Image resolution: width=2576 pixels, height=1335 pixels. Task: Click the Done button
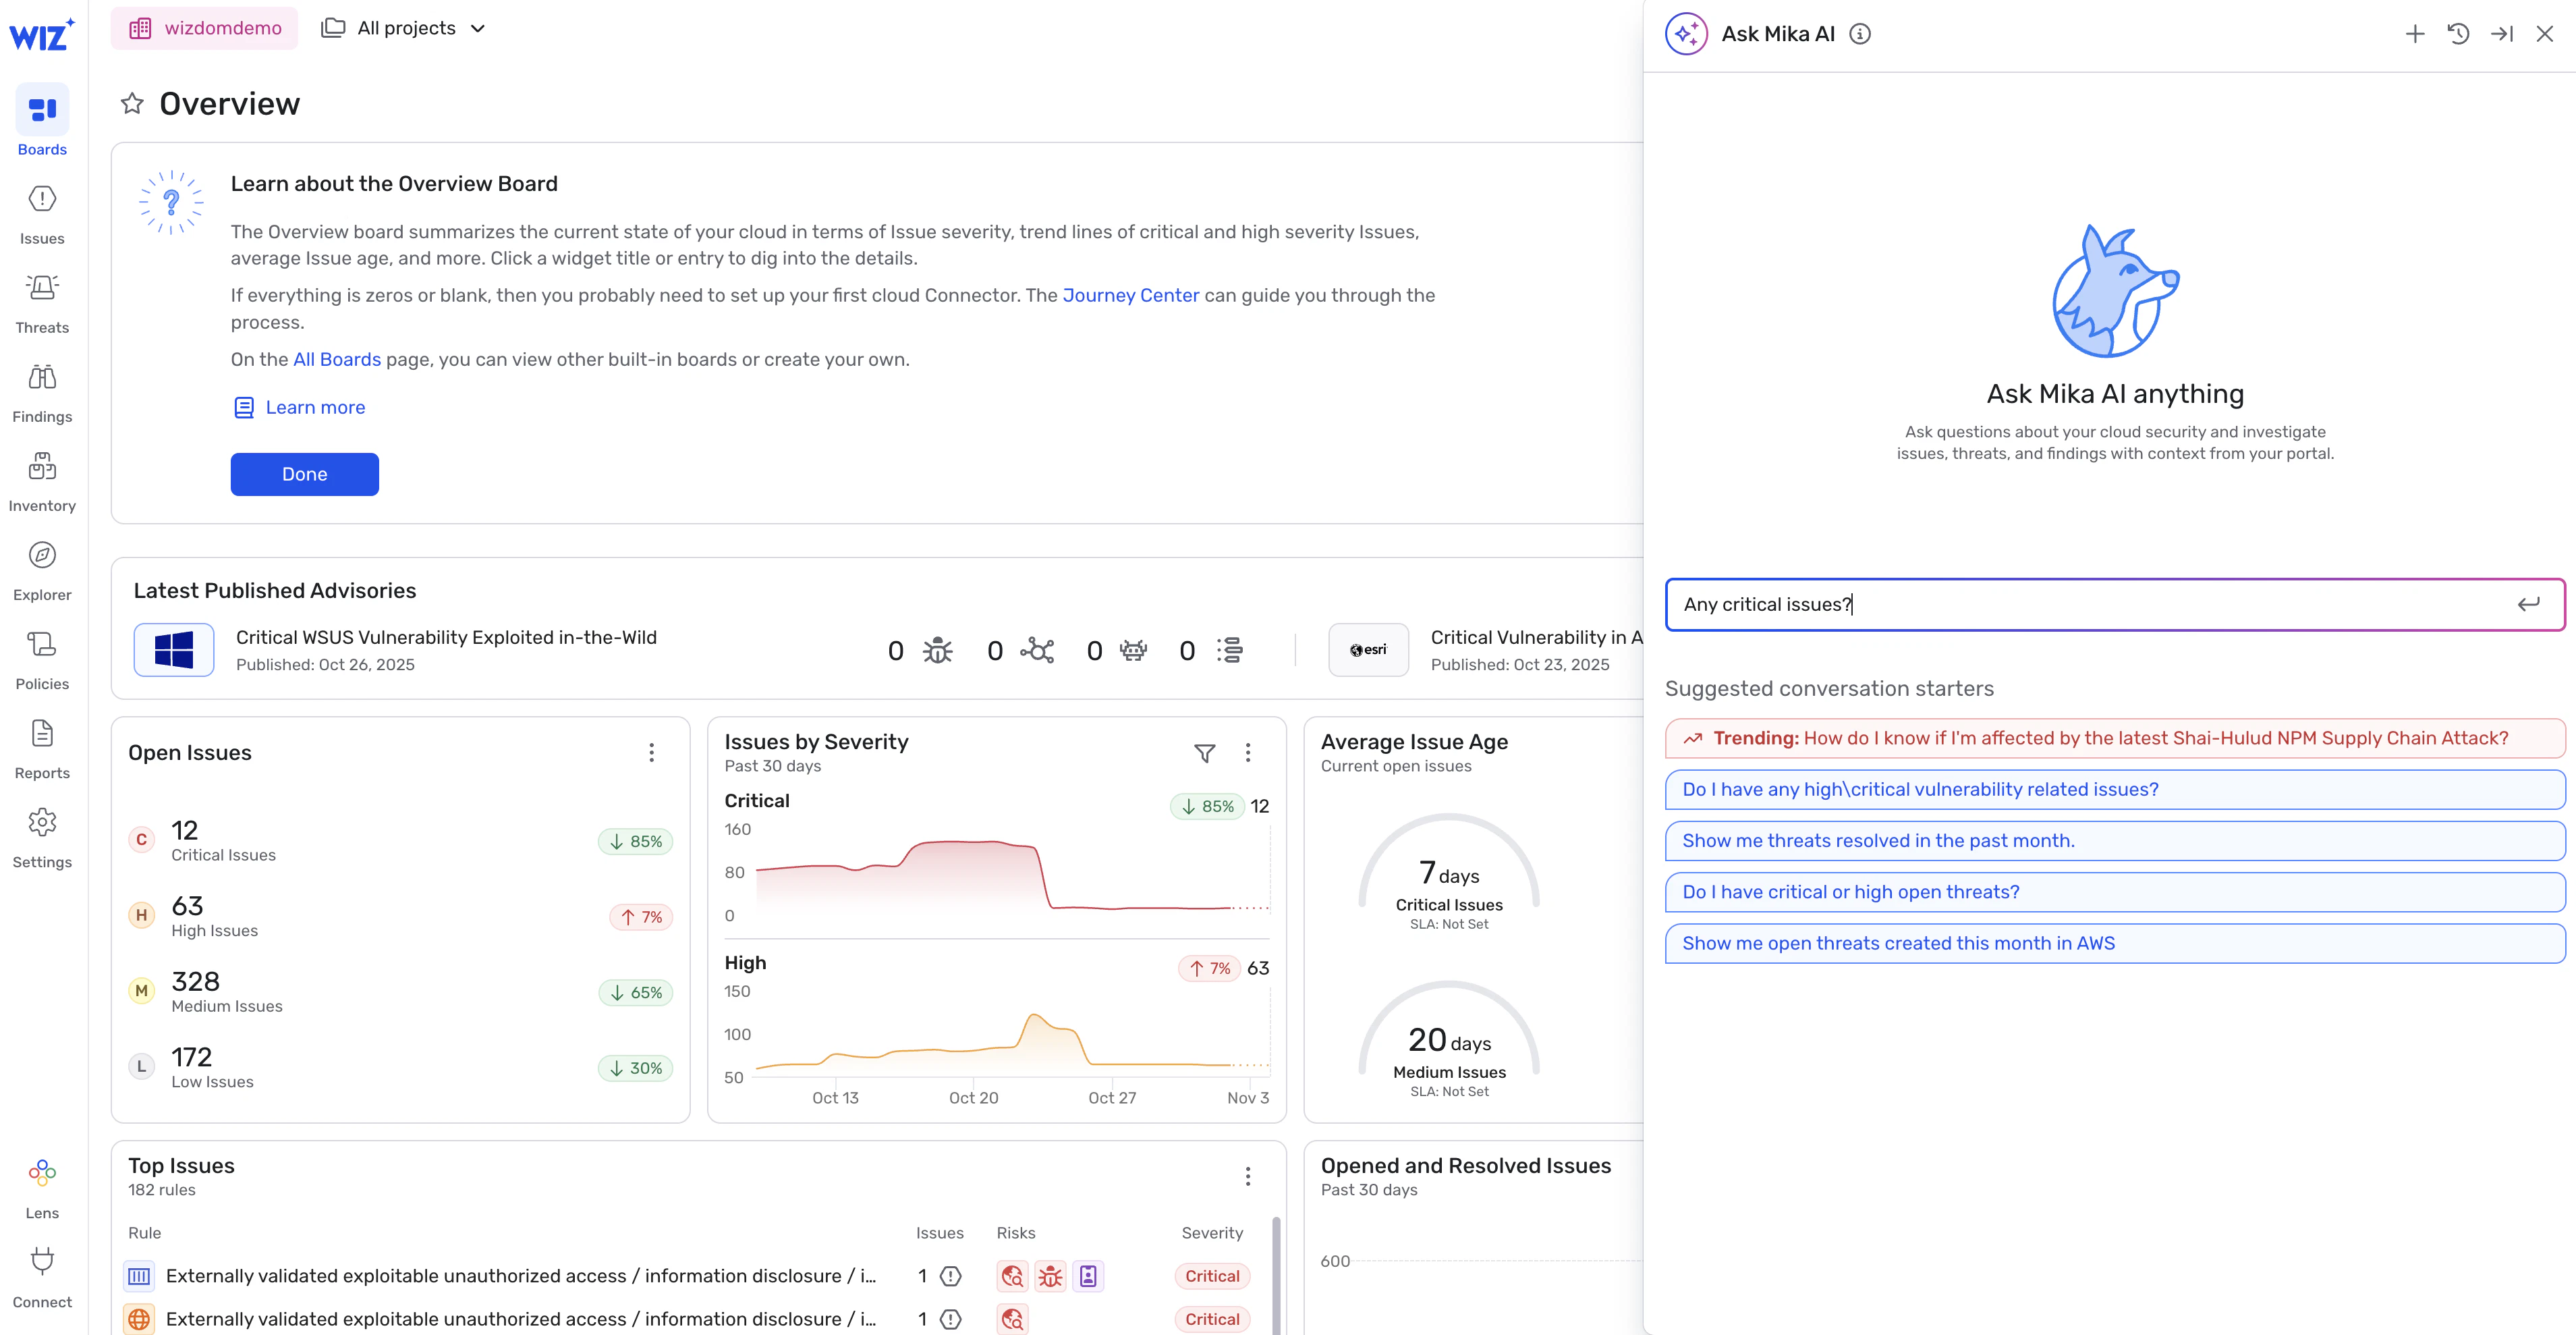pos(304,474)
